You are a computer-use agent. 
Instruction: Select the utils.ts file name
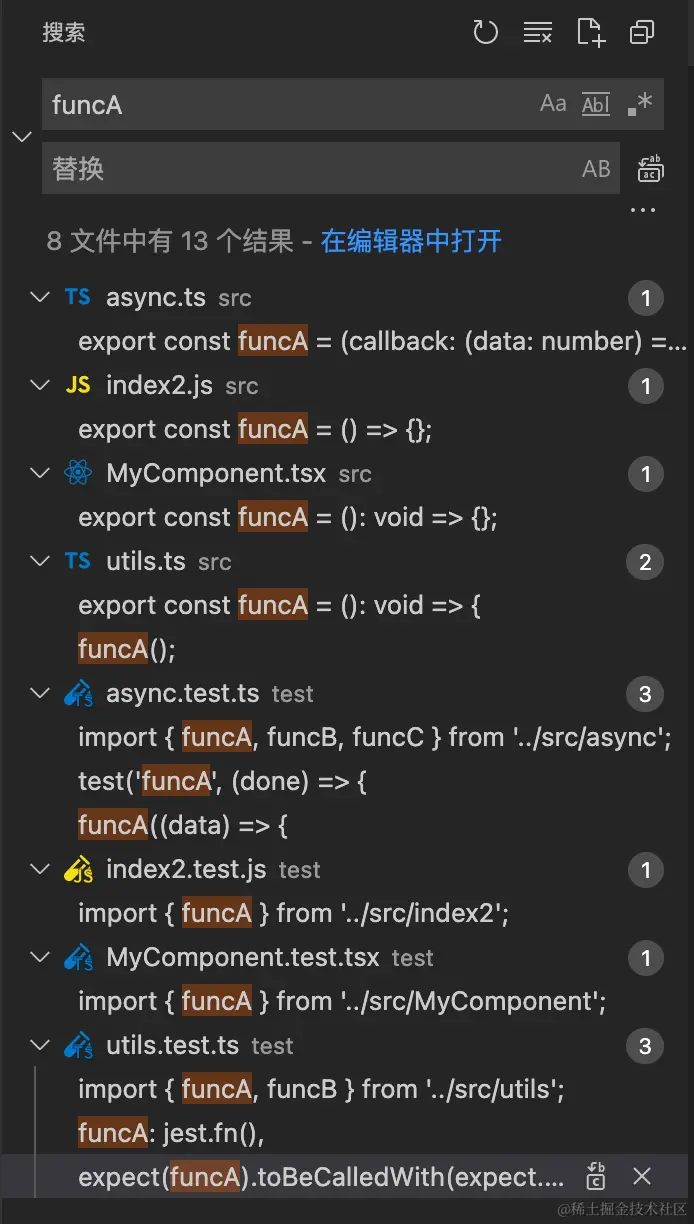(146, 561)
